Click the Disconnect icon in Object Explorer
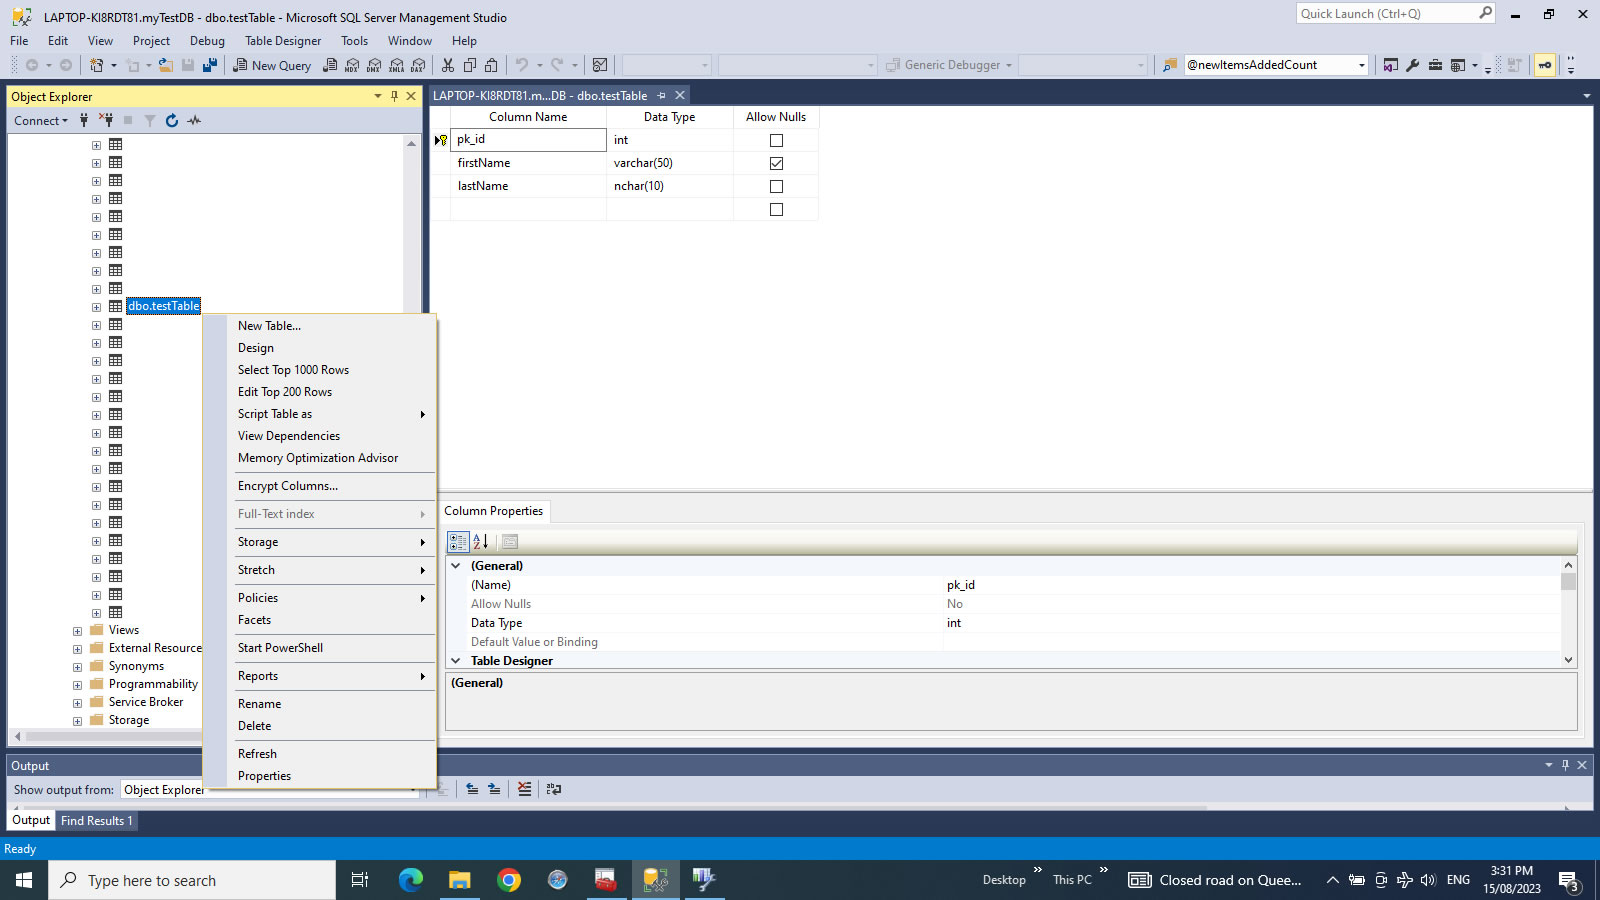Viewport: 1600px width, 900px height. (x=105, y=120)
